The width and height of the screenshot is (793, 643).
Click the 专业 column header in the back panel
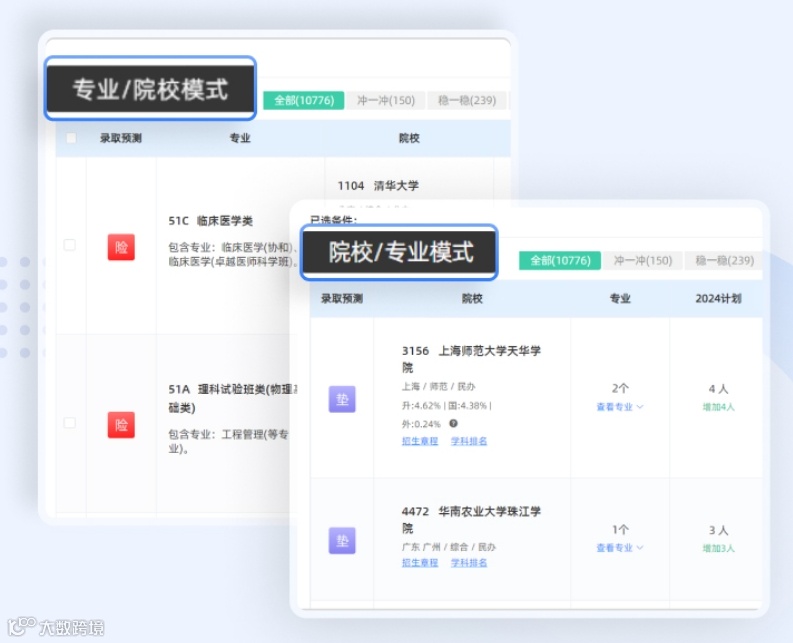point(240,138)
